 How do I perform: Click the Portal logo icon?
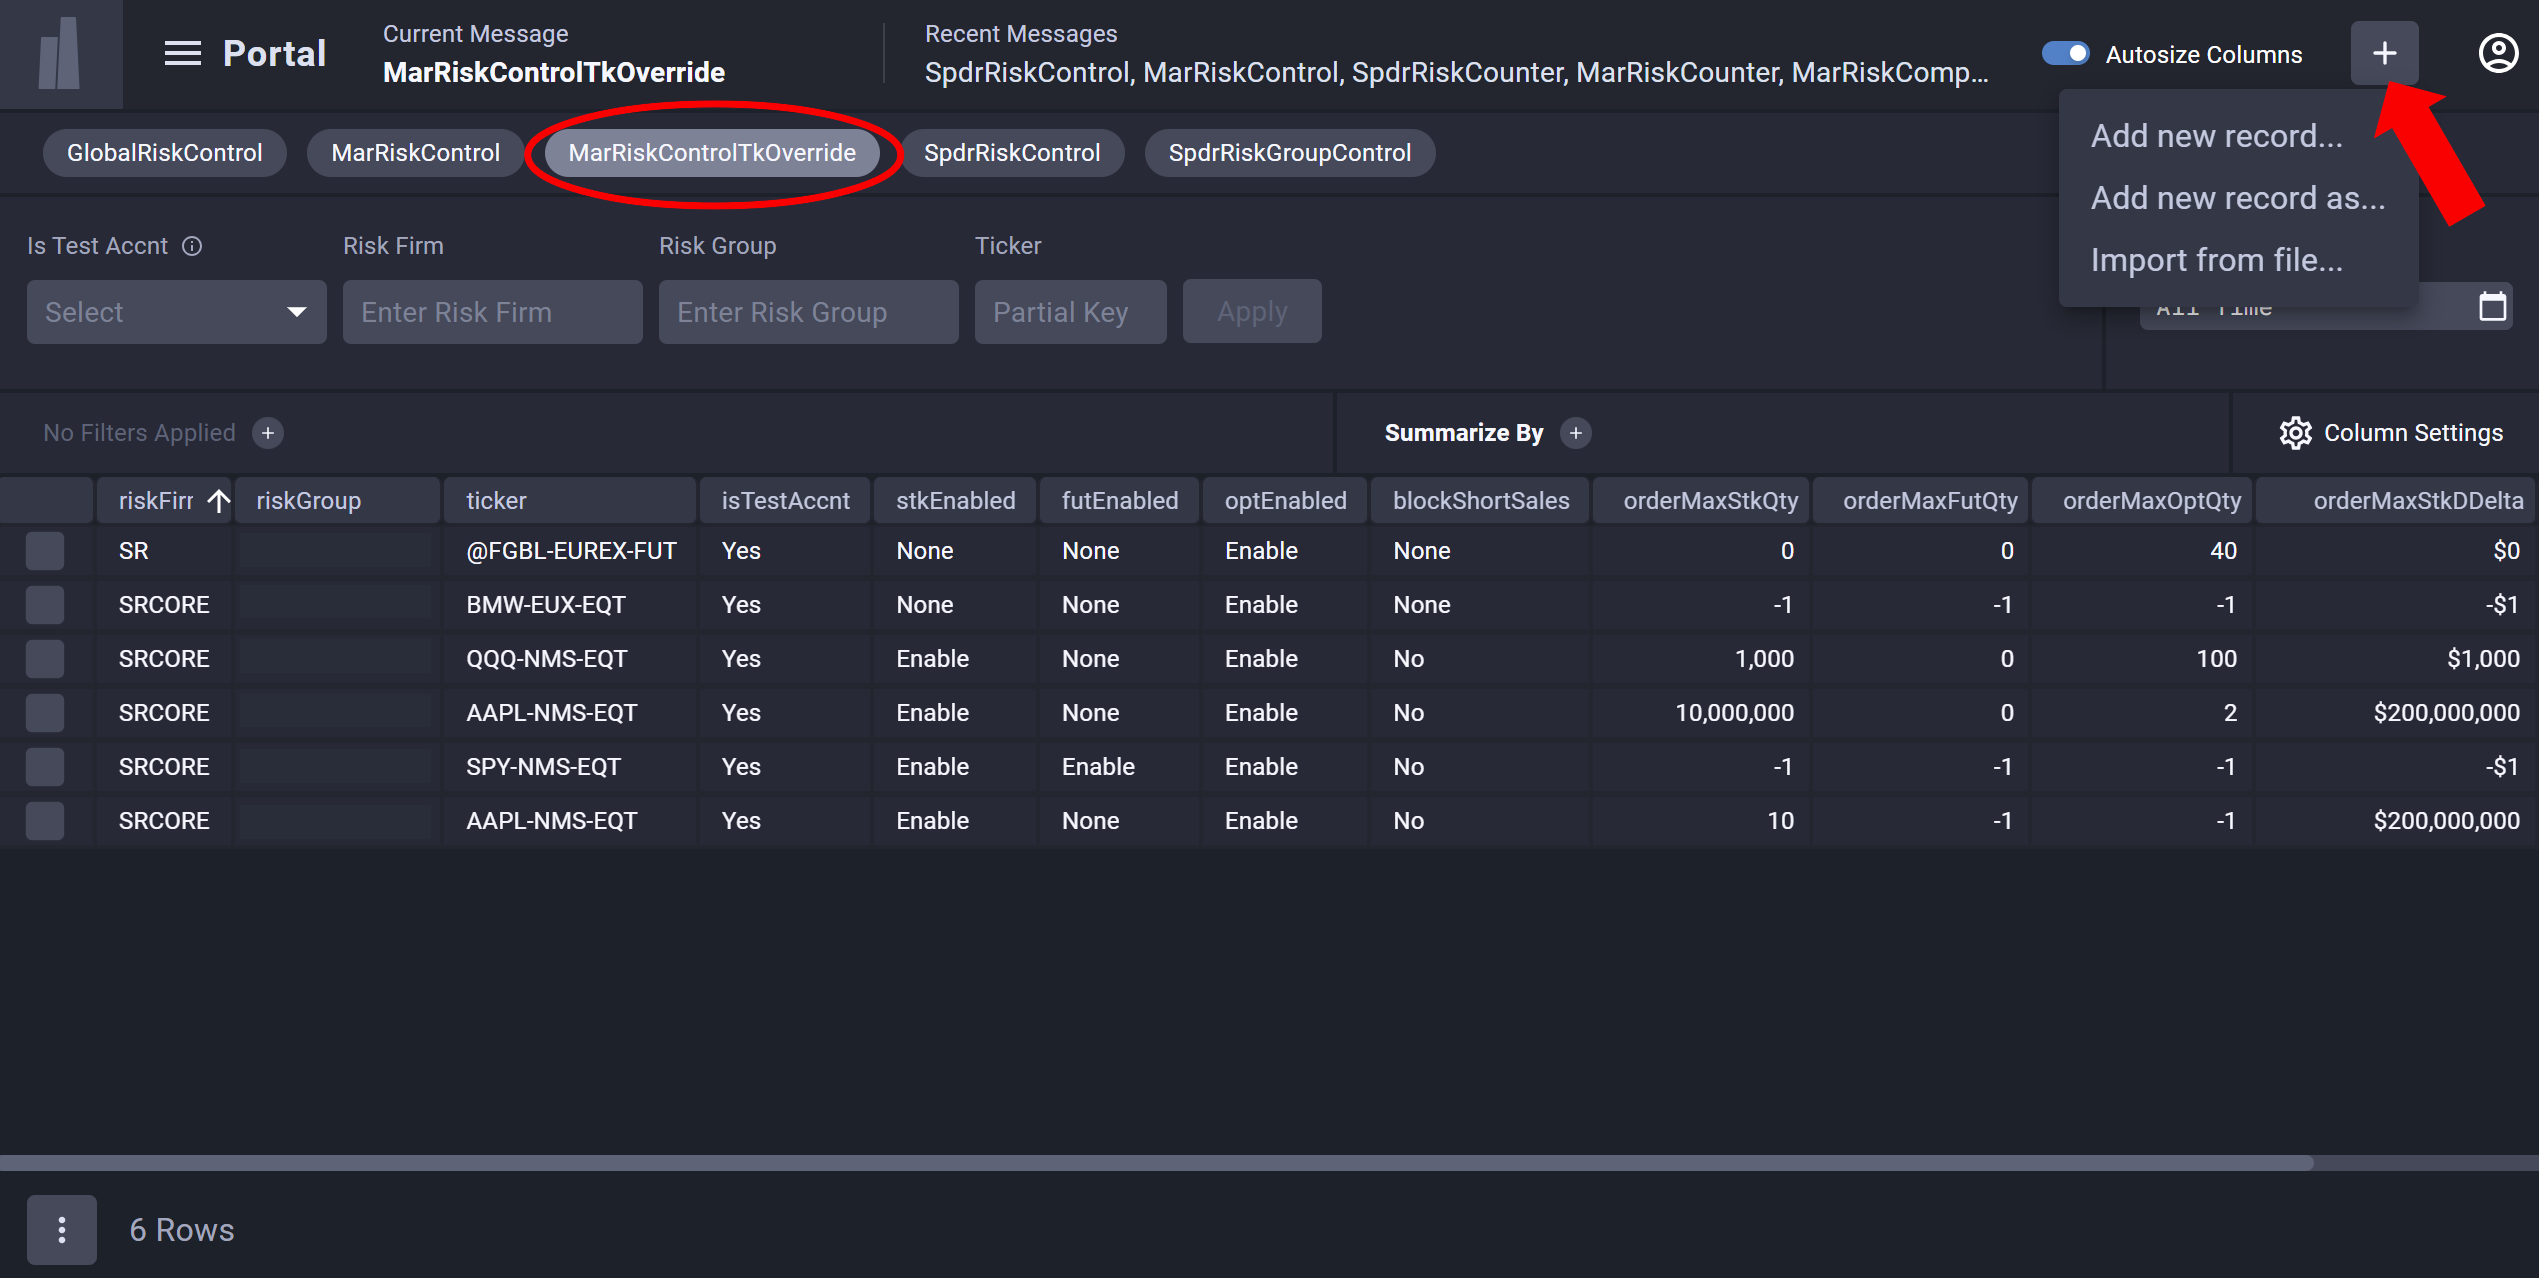(60, 53)
